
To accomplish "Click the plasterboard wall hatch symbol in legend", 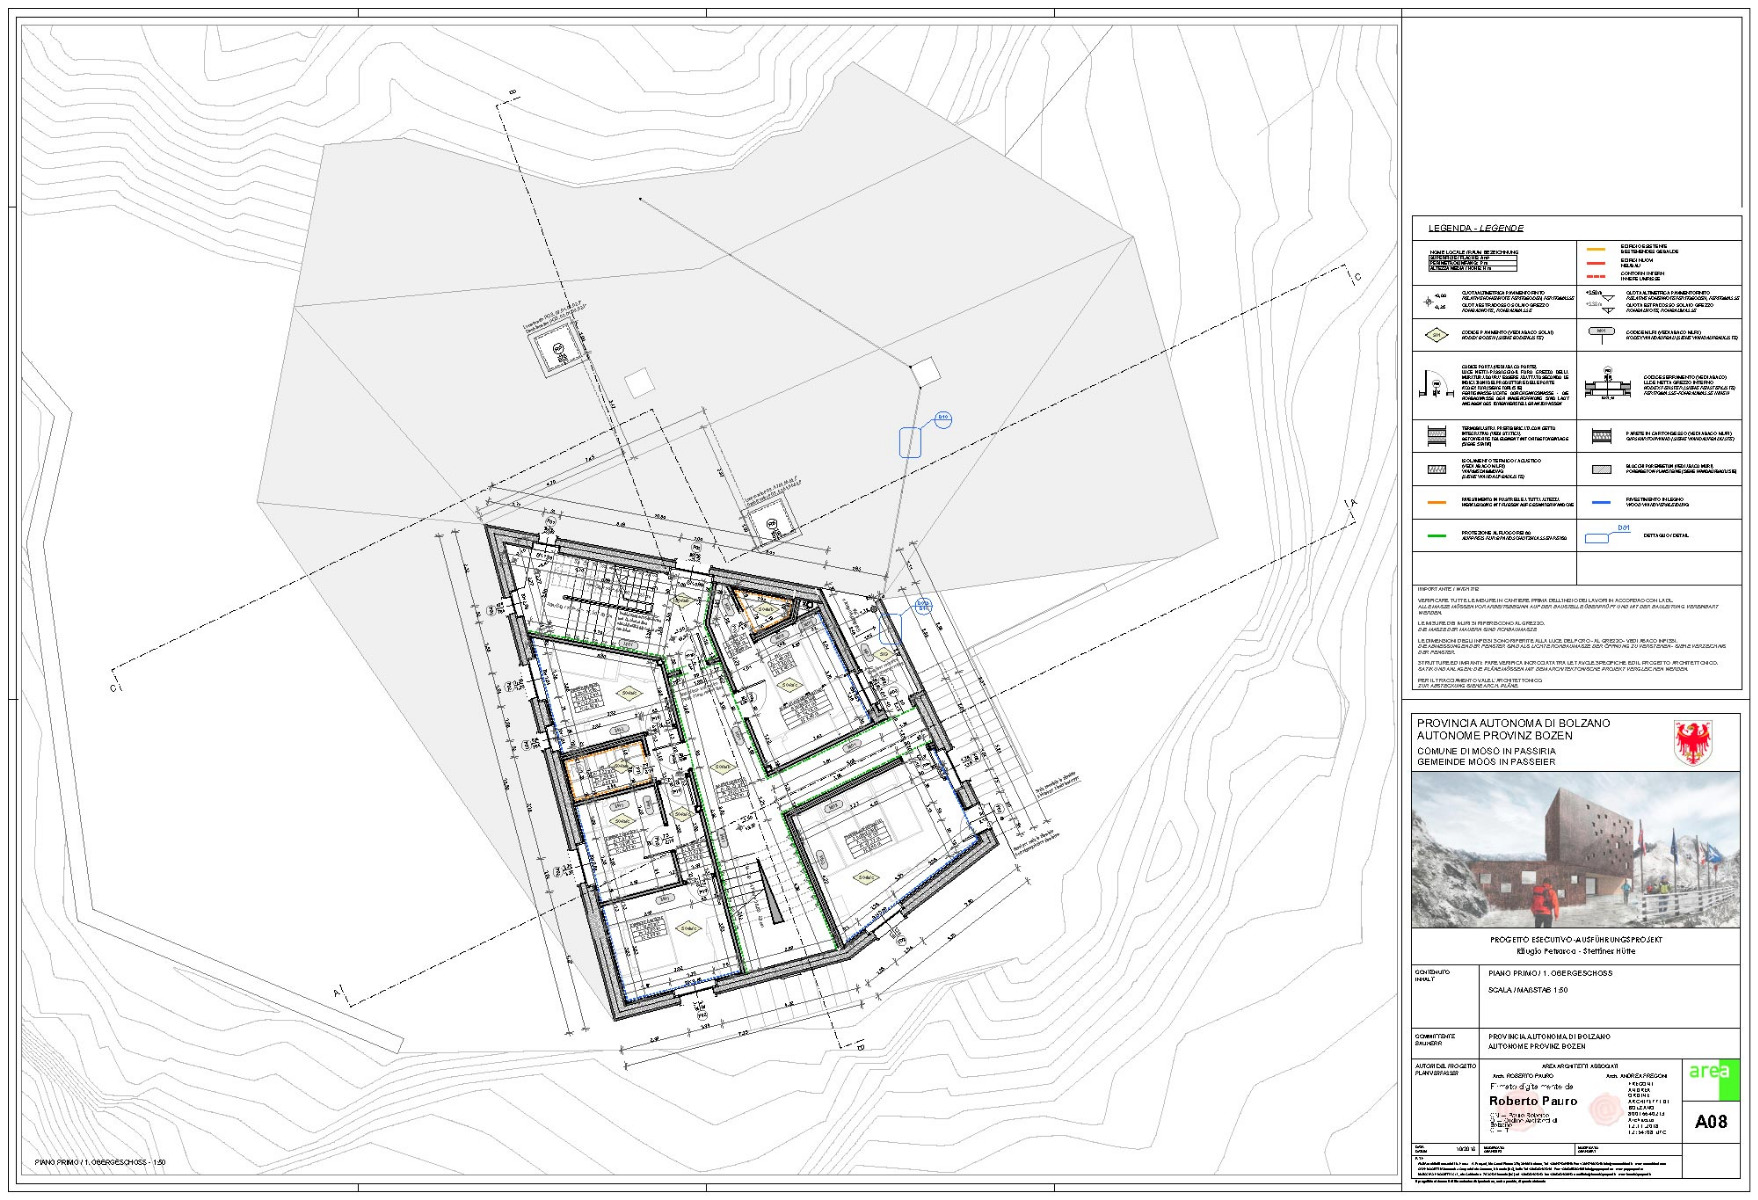I will (x=1600, y=436).
